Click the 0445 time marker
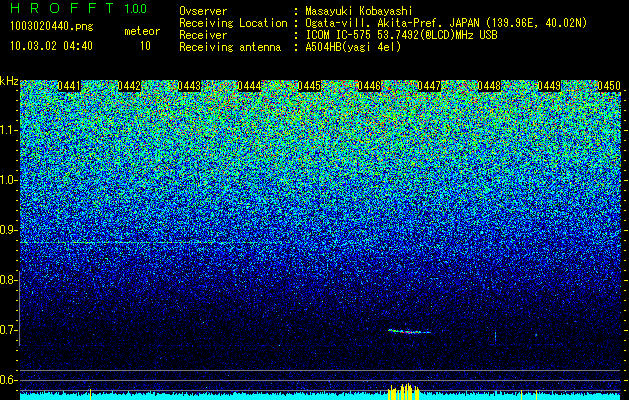Image resolution: width=629 pixels, height=400 pixels. [x=309, y=86]
